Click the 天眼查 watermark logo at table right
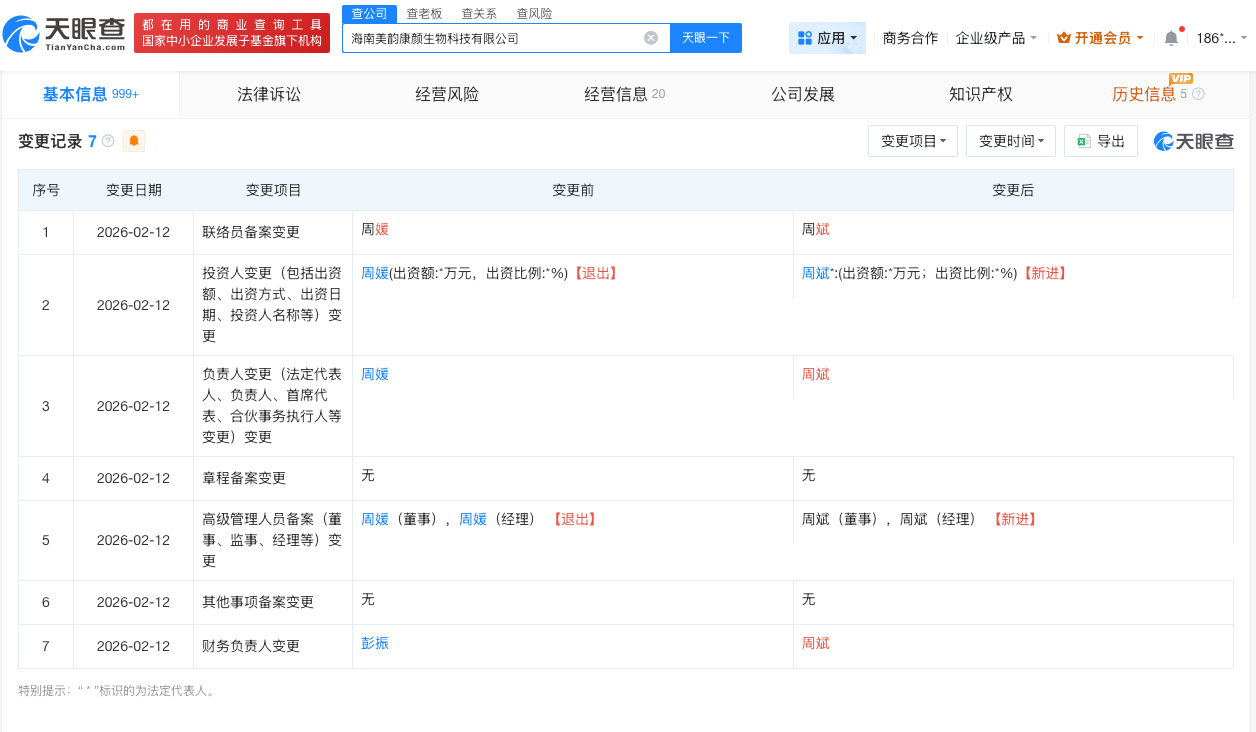1256x732 pixels. (x=1195, y=140)
